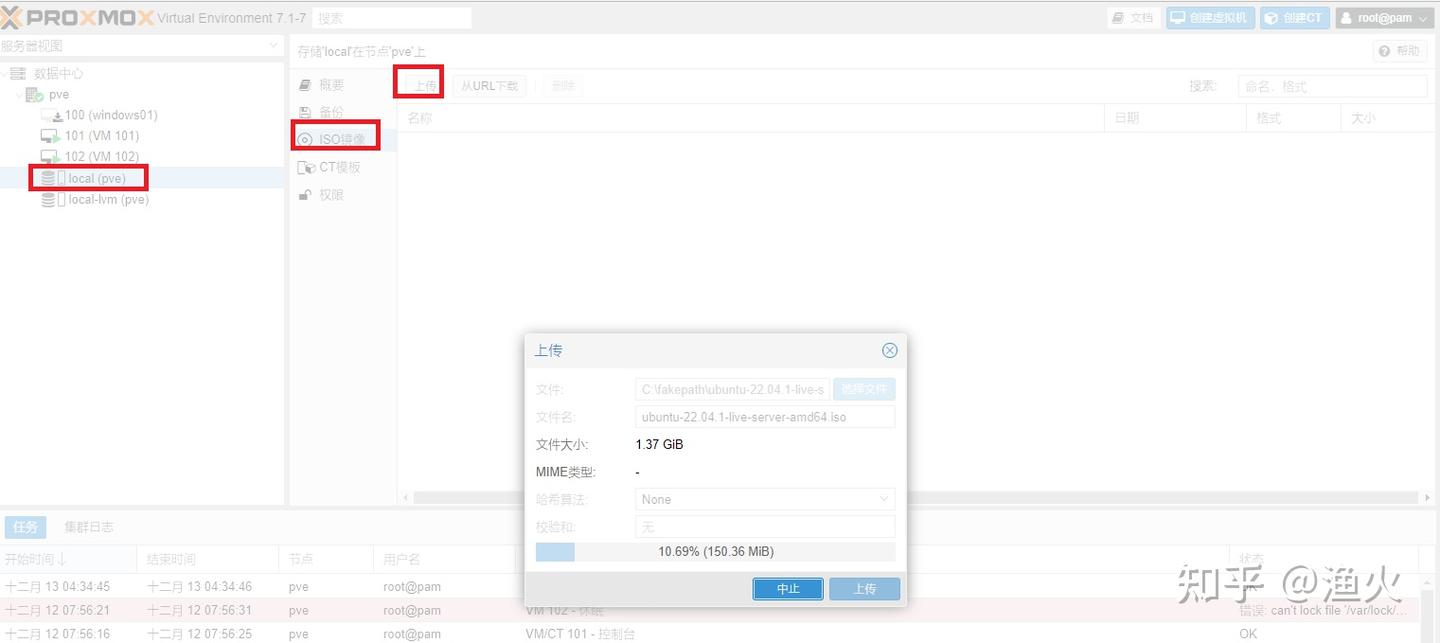Open the ISO镜像 disc icon section
The image size is (1440, 643).
pyautogui.click(x=306, y=139)
